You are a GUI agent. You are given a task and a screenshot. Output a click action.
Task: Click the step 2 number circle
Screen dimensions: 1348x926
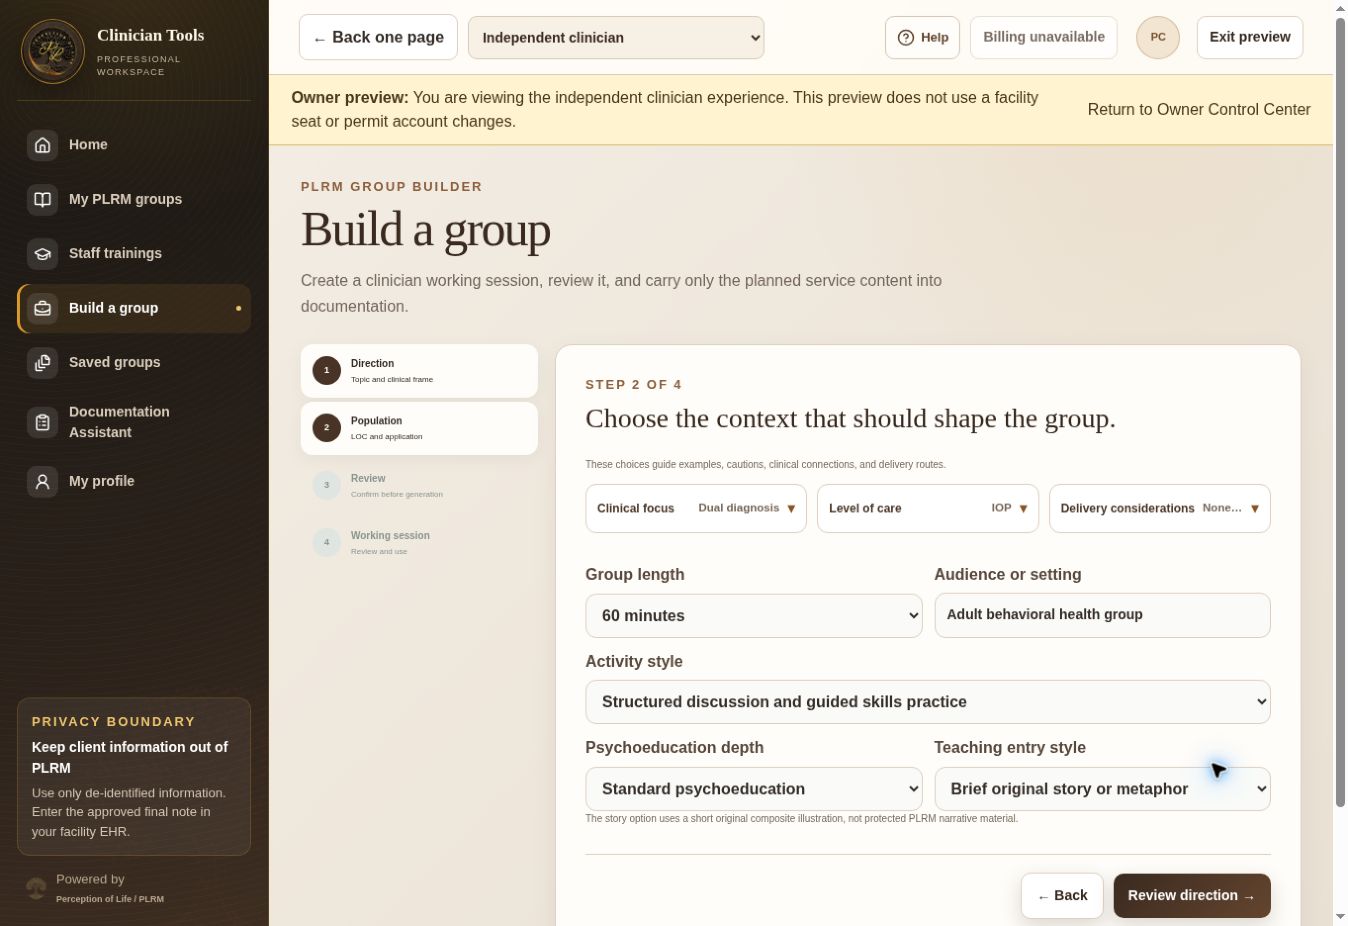[326, 428]
